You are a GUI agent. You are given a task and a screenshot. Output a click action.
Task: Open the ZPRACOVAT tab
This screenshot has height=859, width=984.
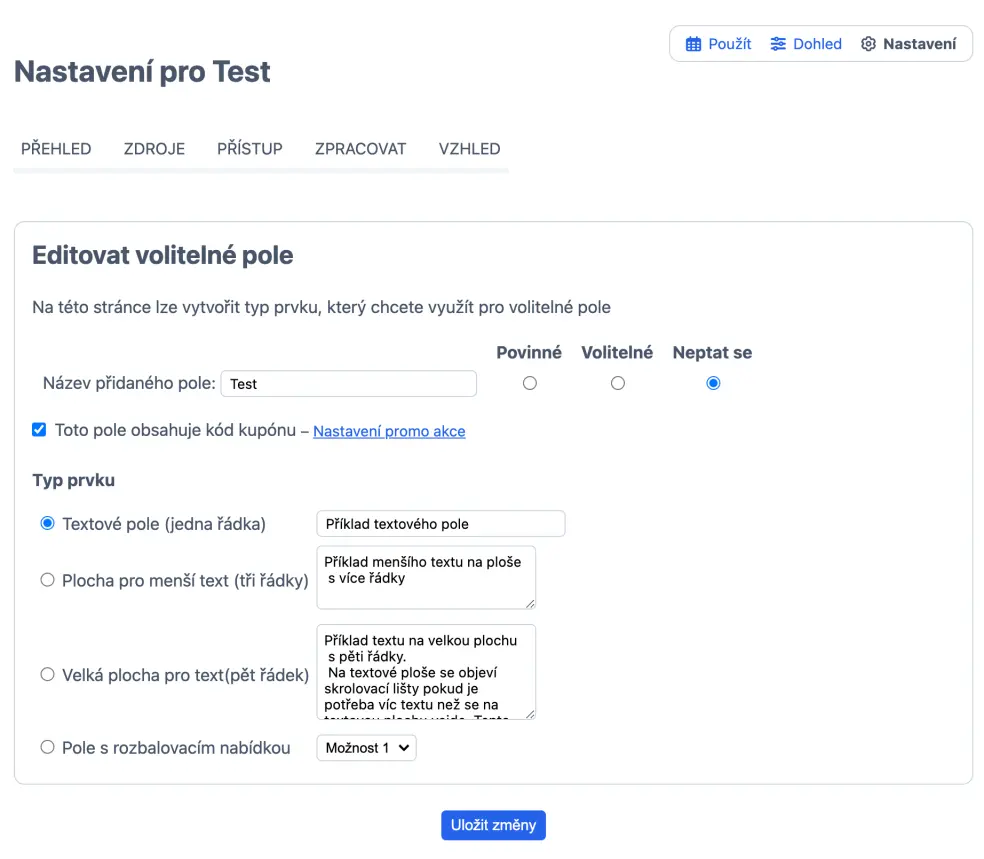click(x=360, y=149)
